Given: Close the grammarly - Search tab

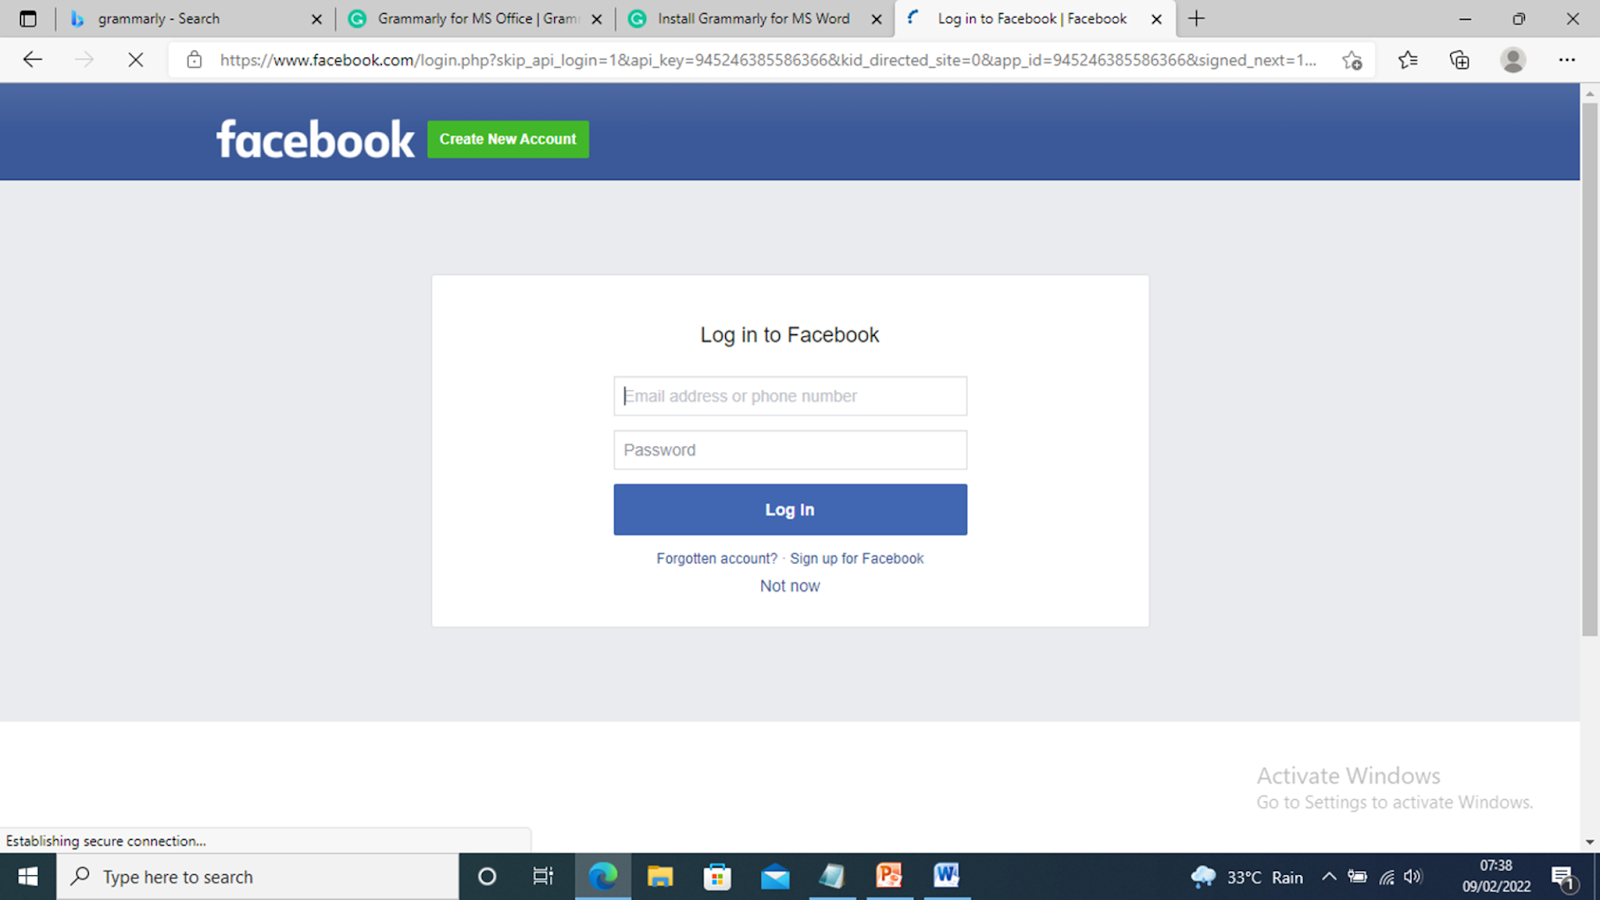Looking at the screenshot, I should 317,19.
